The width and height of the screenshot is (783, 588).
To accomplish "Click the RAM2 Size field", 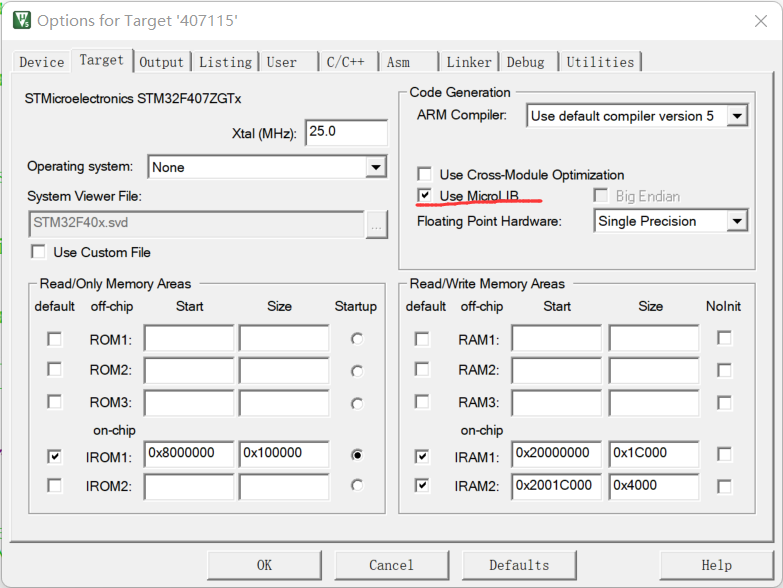I will click(654, 370).
